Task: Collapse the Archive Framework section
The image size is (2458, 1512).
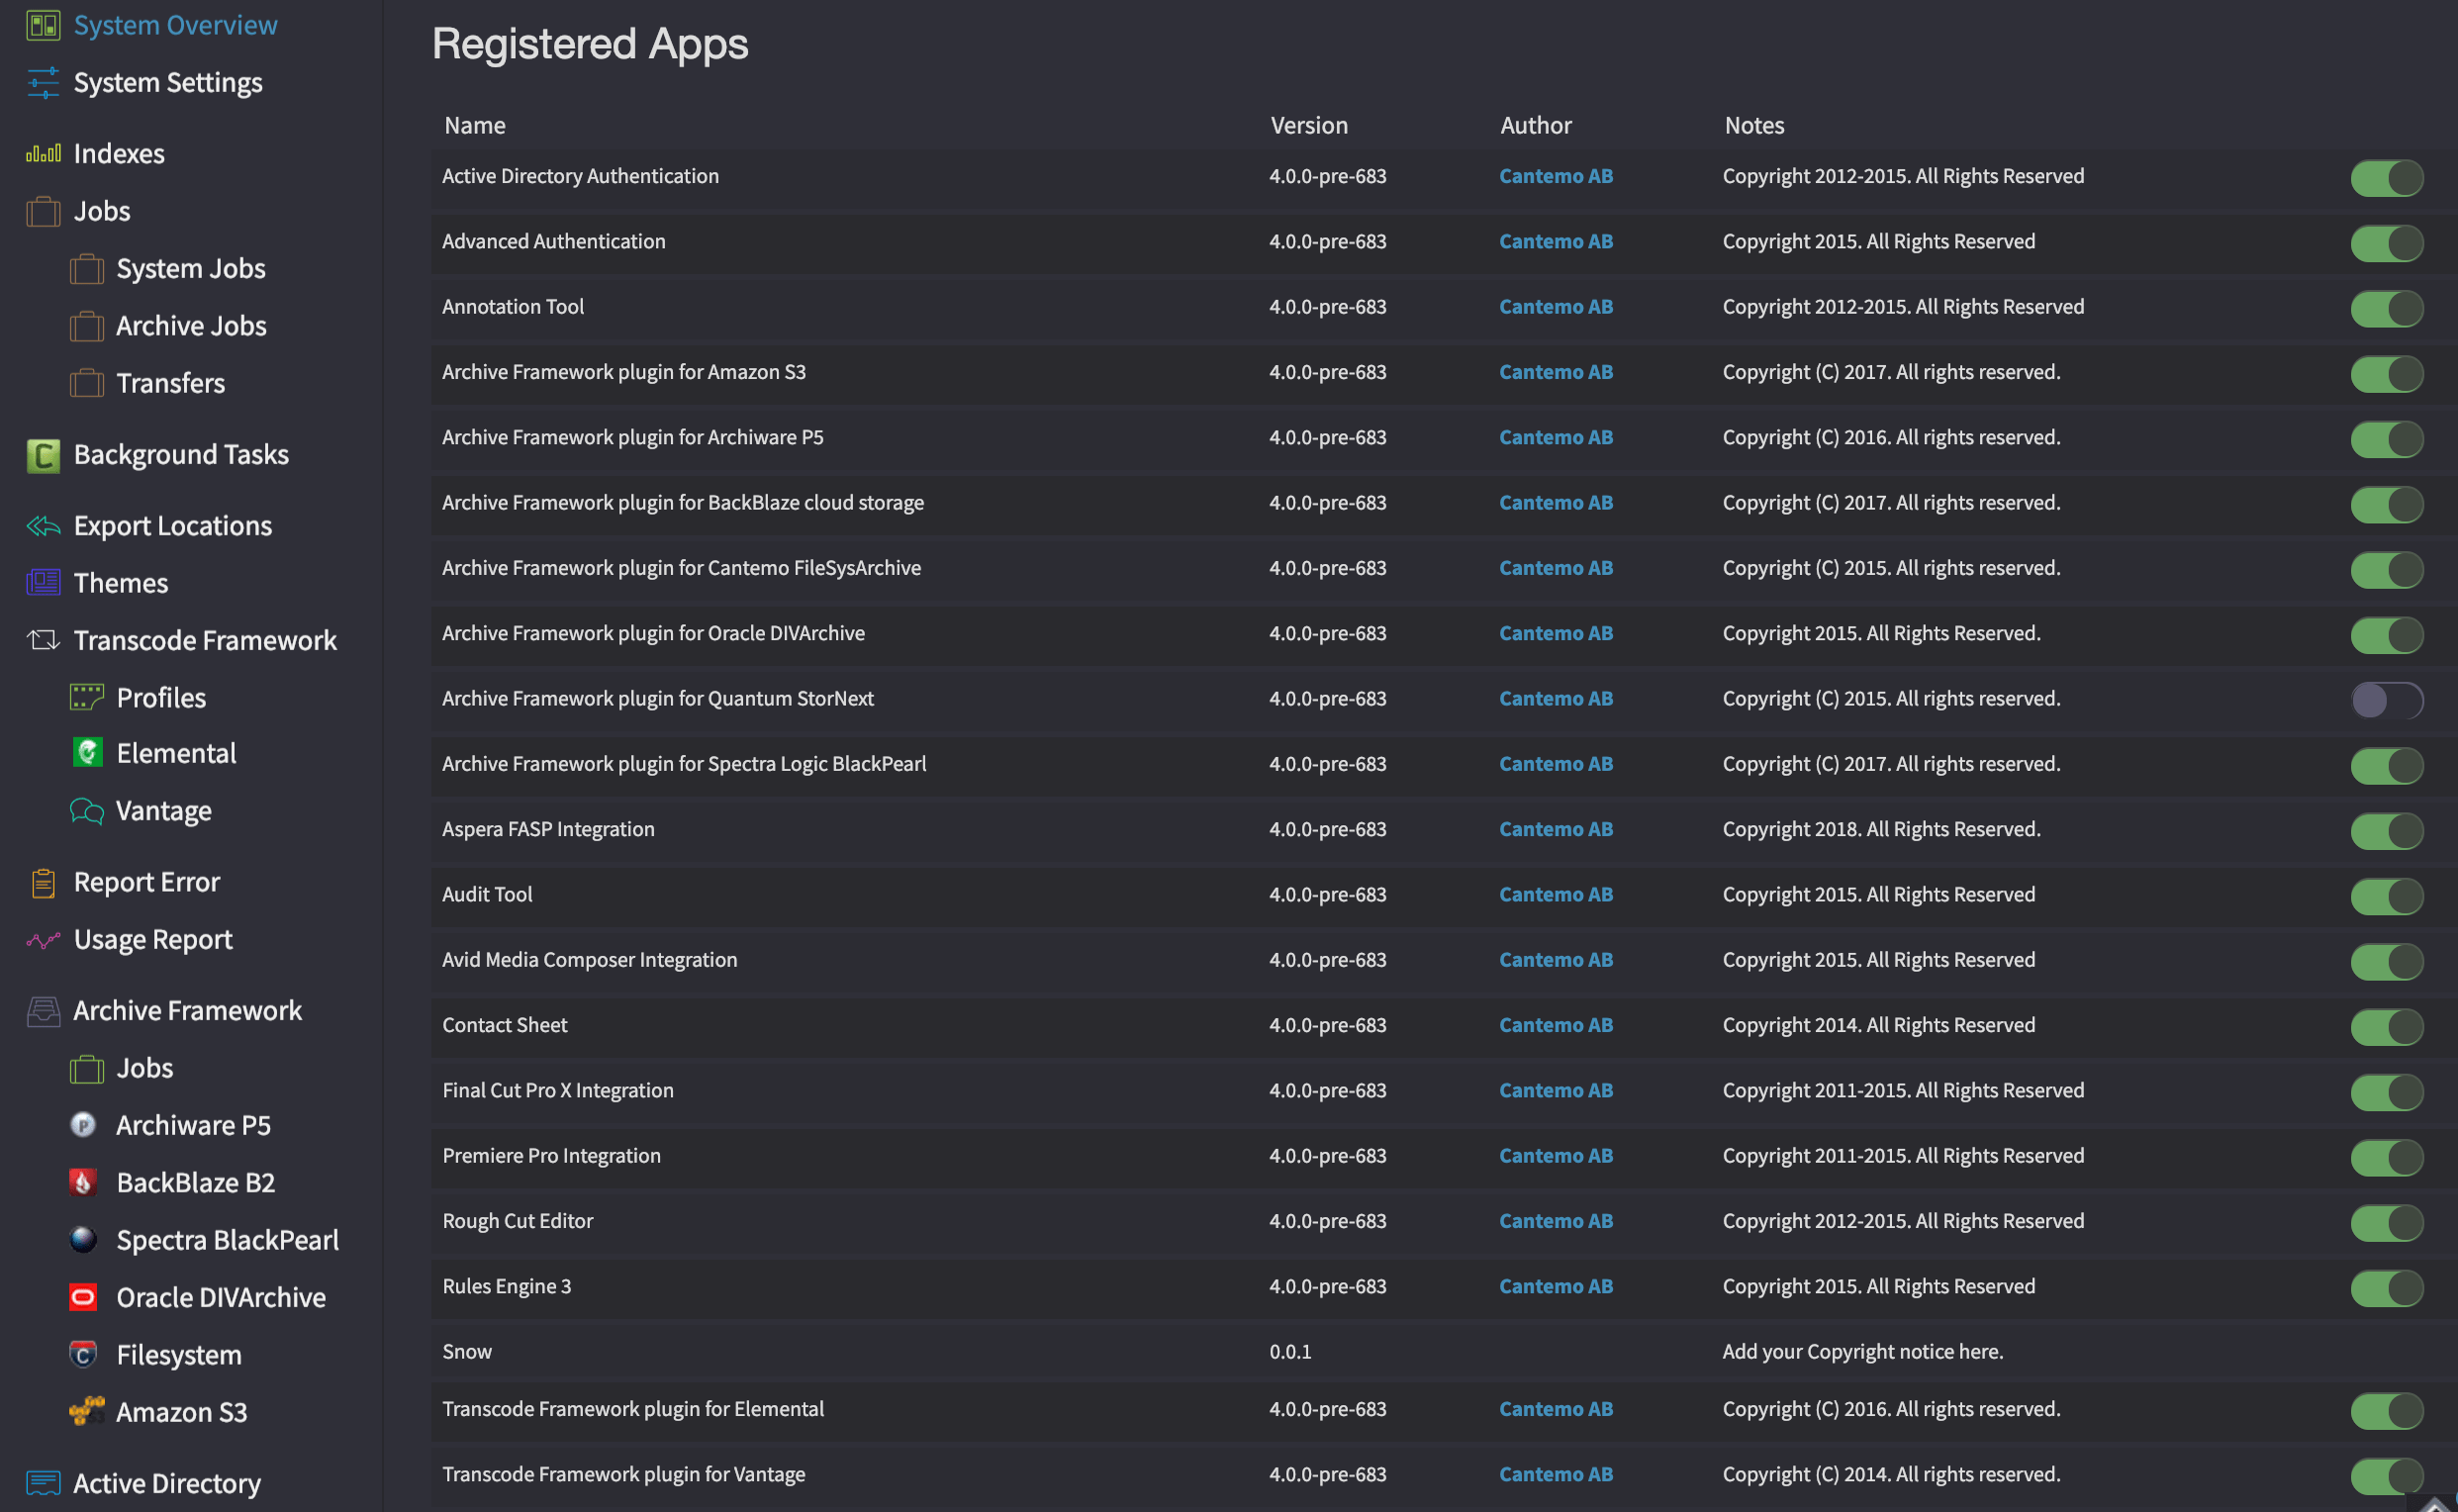Action: 188,1011
